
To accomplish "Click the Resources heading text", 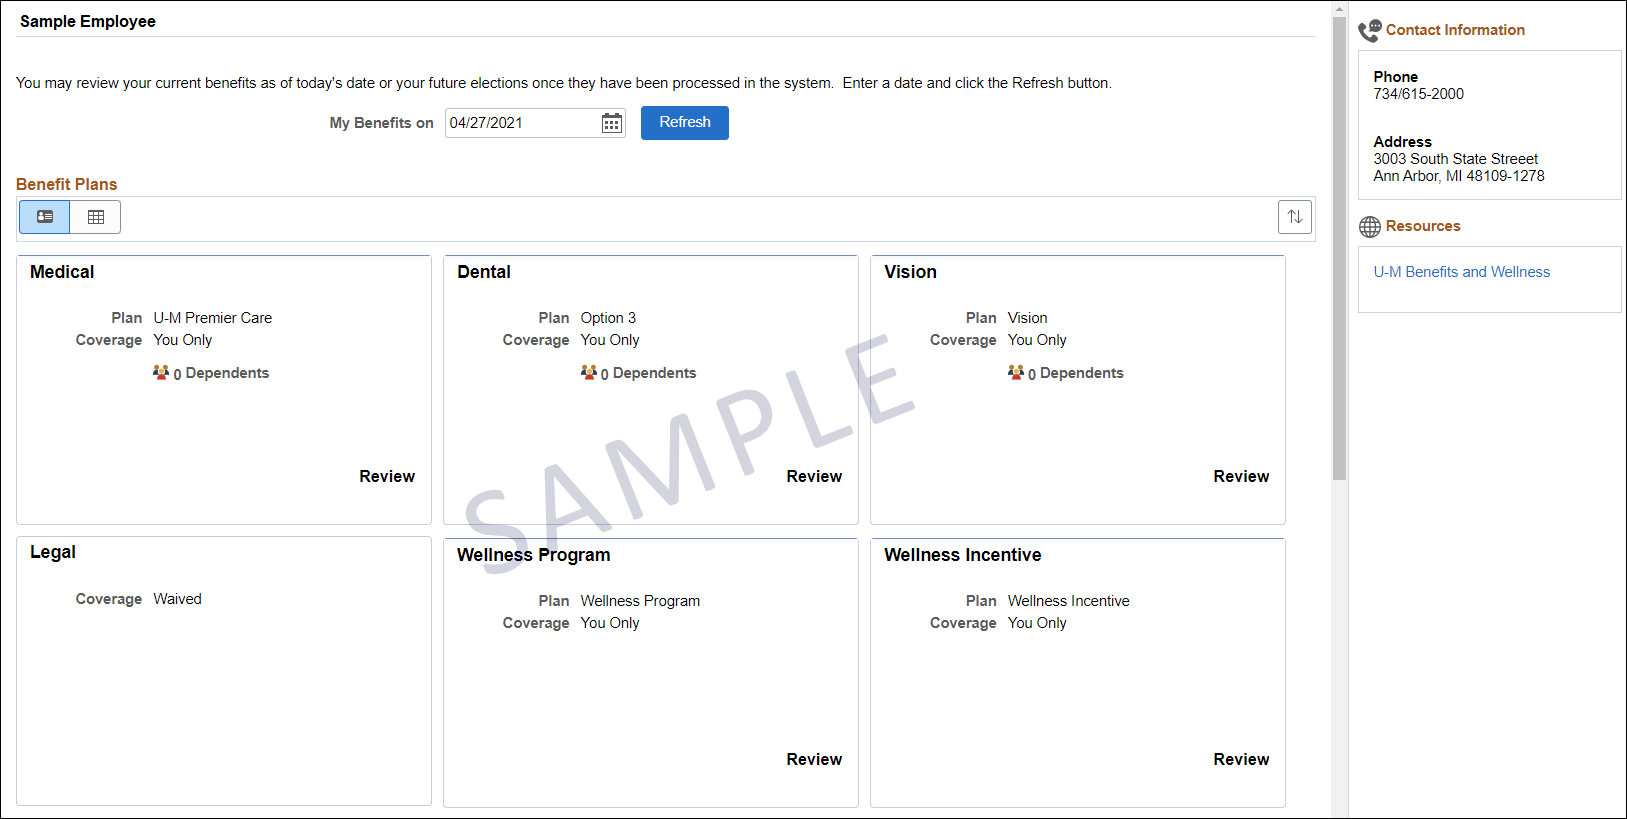I will tap(1423, 226).
